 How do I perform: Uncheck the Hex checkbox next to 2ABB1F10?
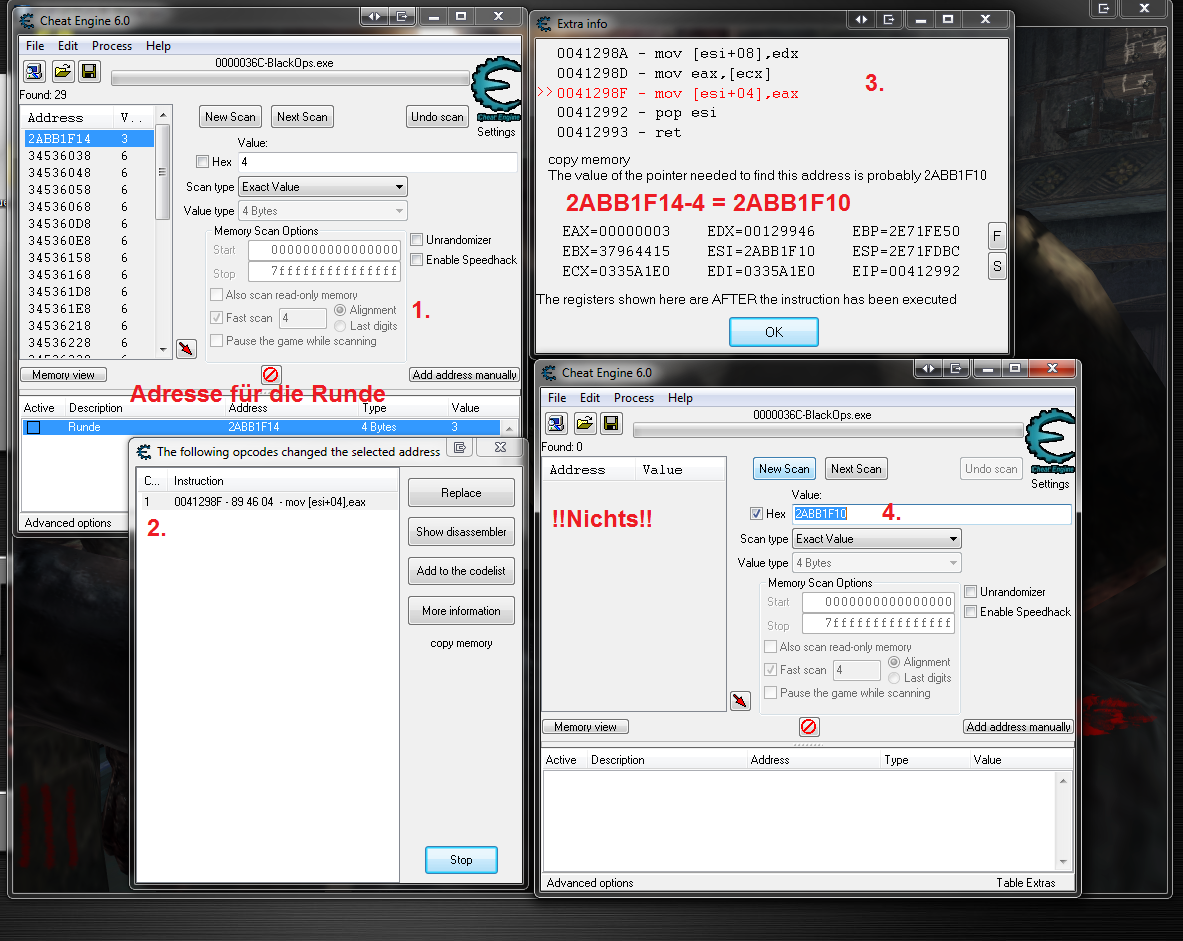pyautogui.click(x=757, y=514)
